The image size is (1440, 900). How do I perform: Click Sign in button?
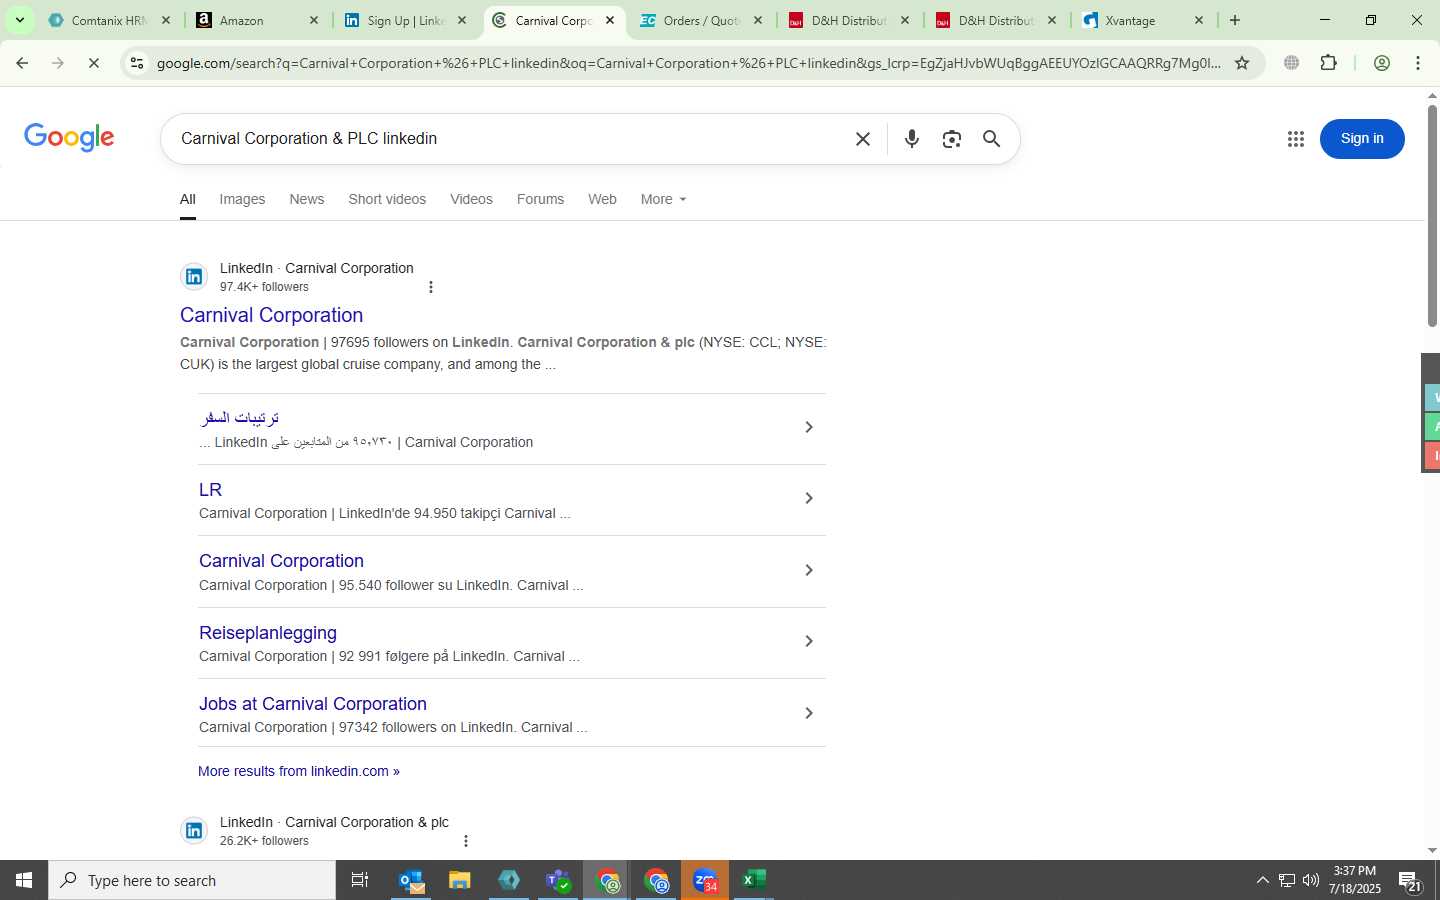click(1362, 138)
